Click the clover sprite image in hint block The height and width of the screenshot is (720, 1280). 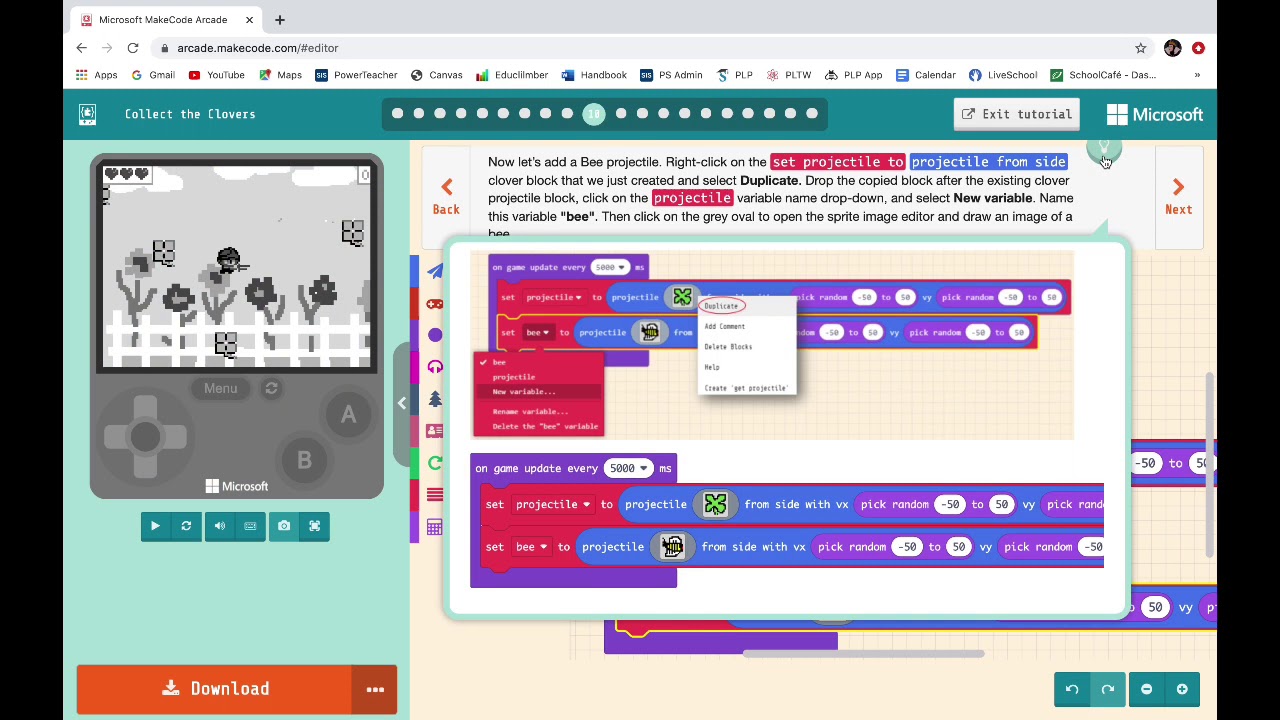(715, 504)
